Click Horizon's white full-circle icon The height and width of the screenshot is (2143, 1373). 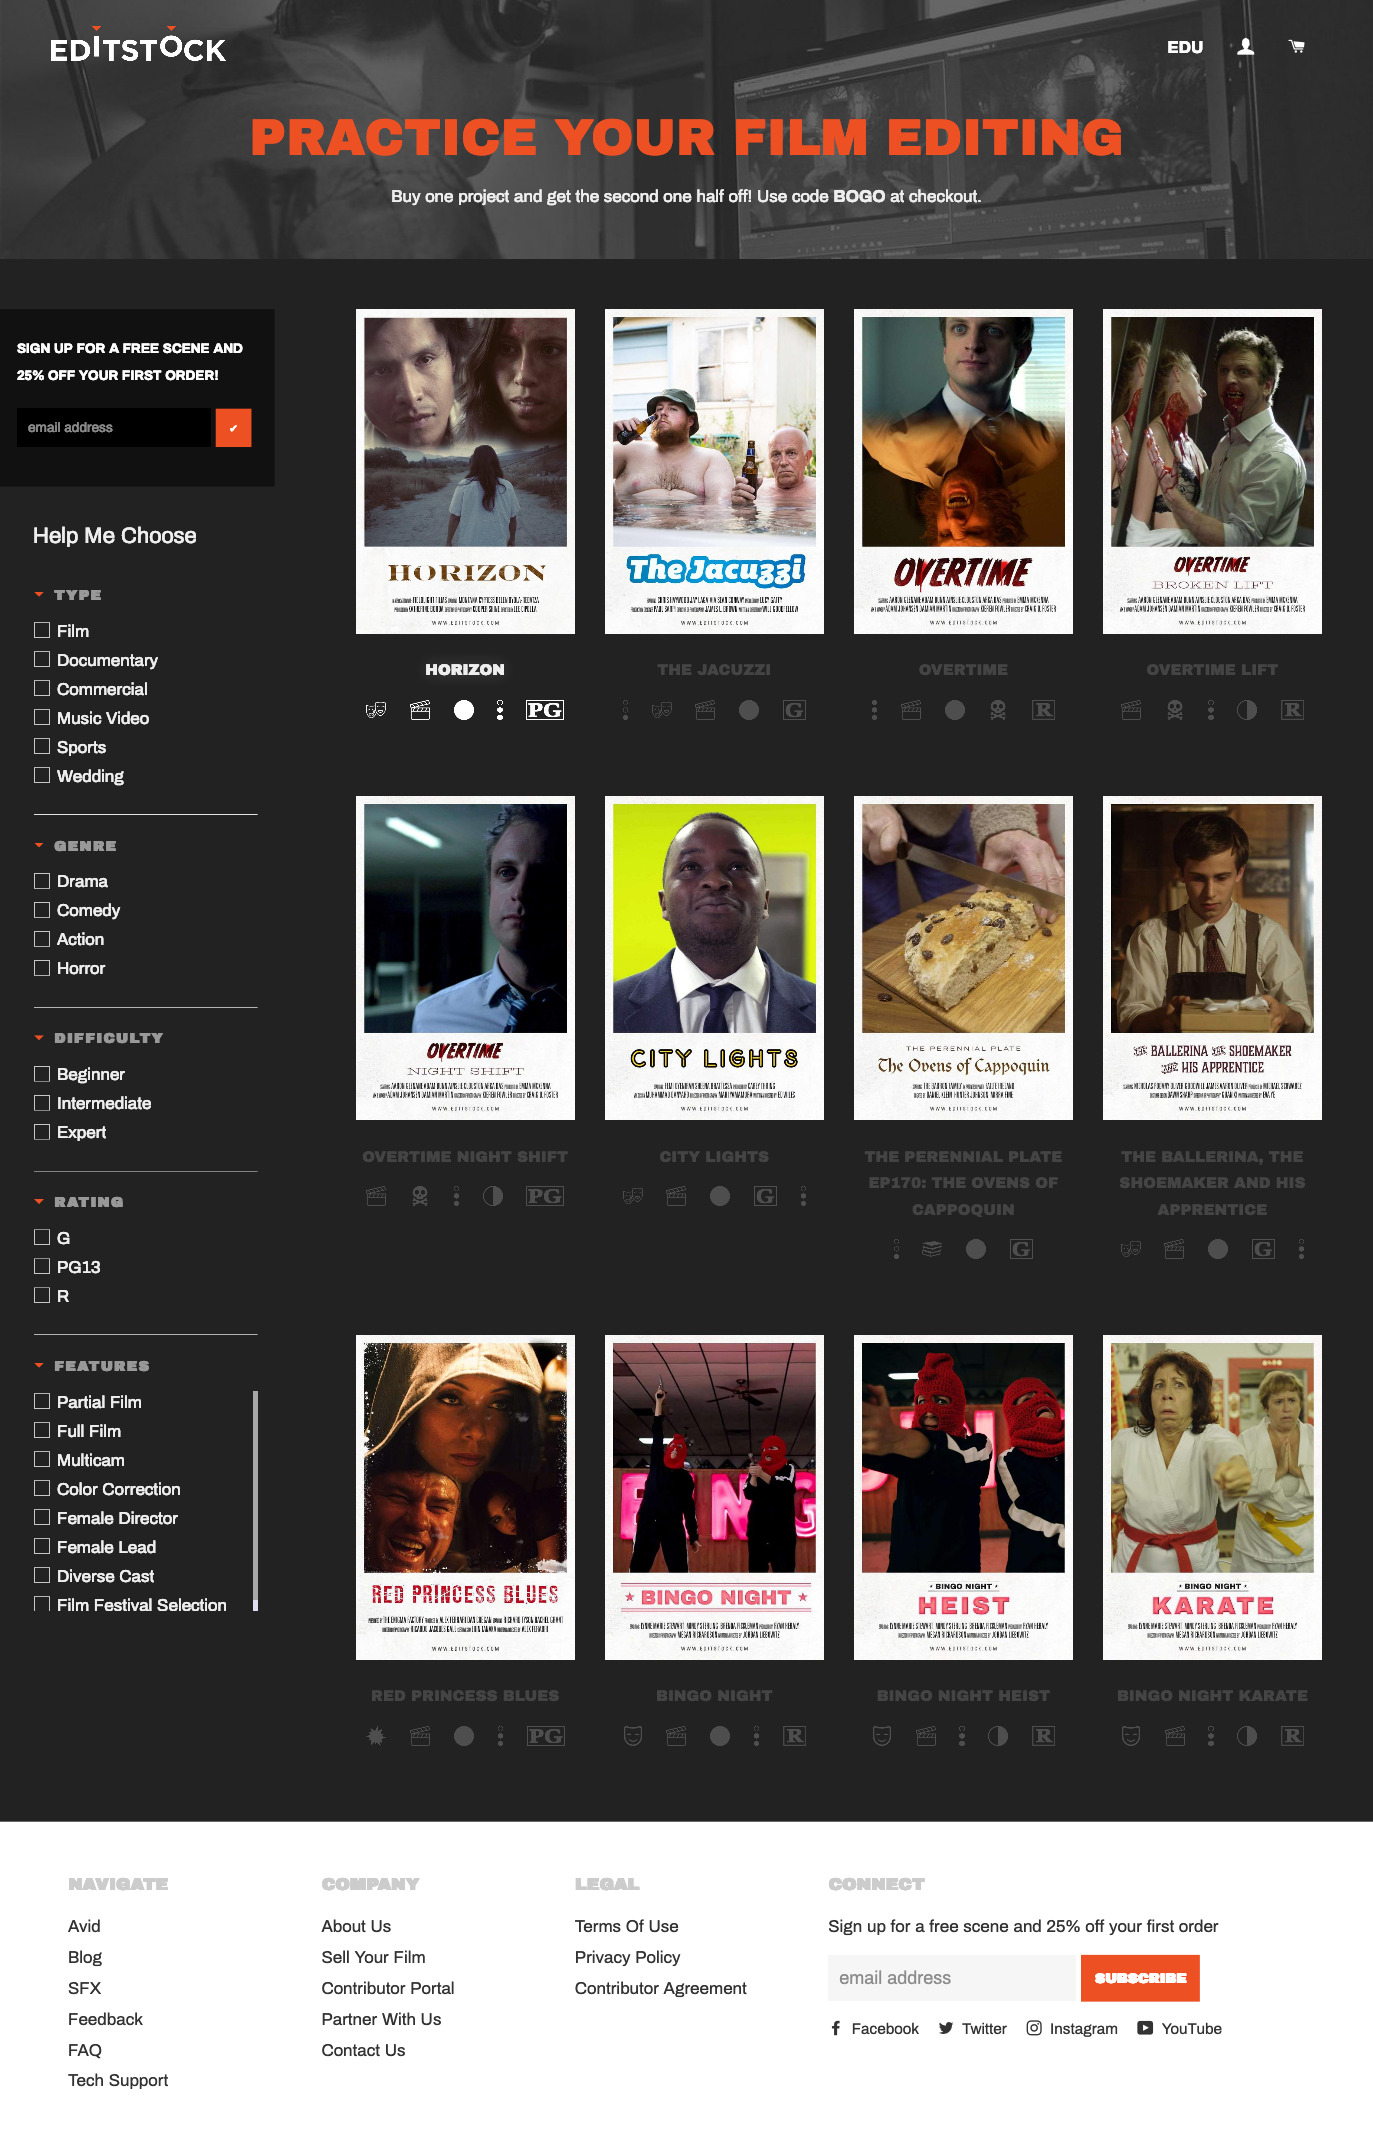click(x=464, y=710)
